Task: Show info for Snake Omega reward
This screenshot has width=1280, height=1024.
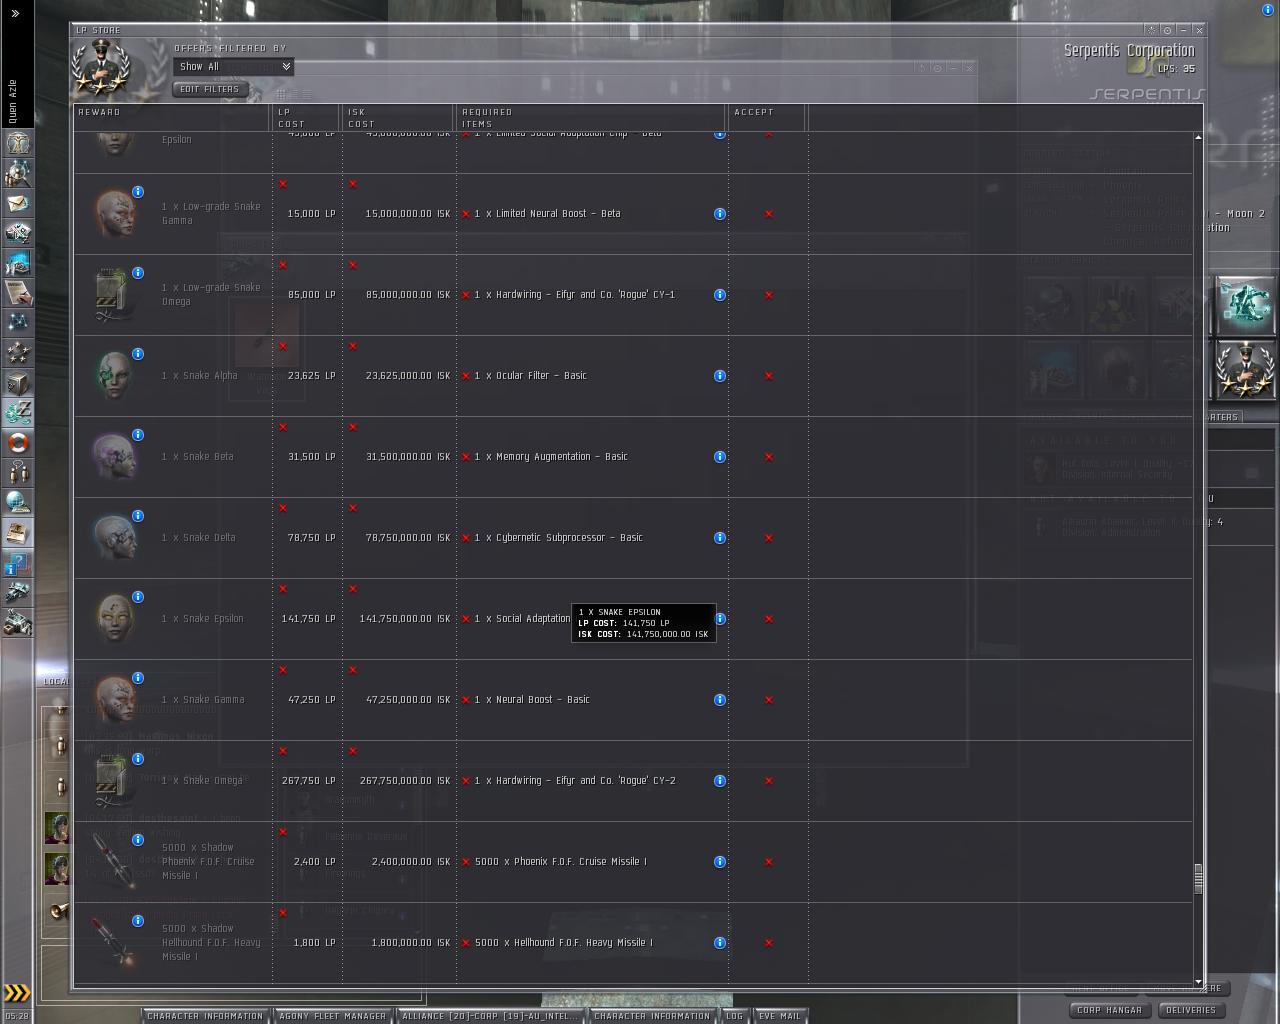Action: point(138,759)
